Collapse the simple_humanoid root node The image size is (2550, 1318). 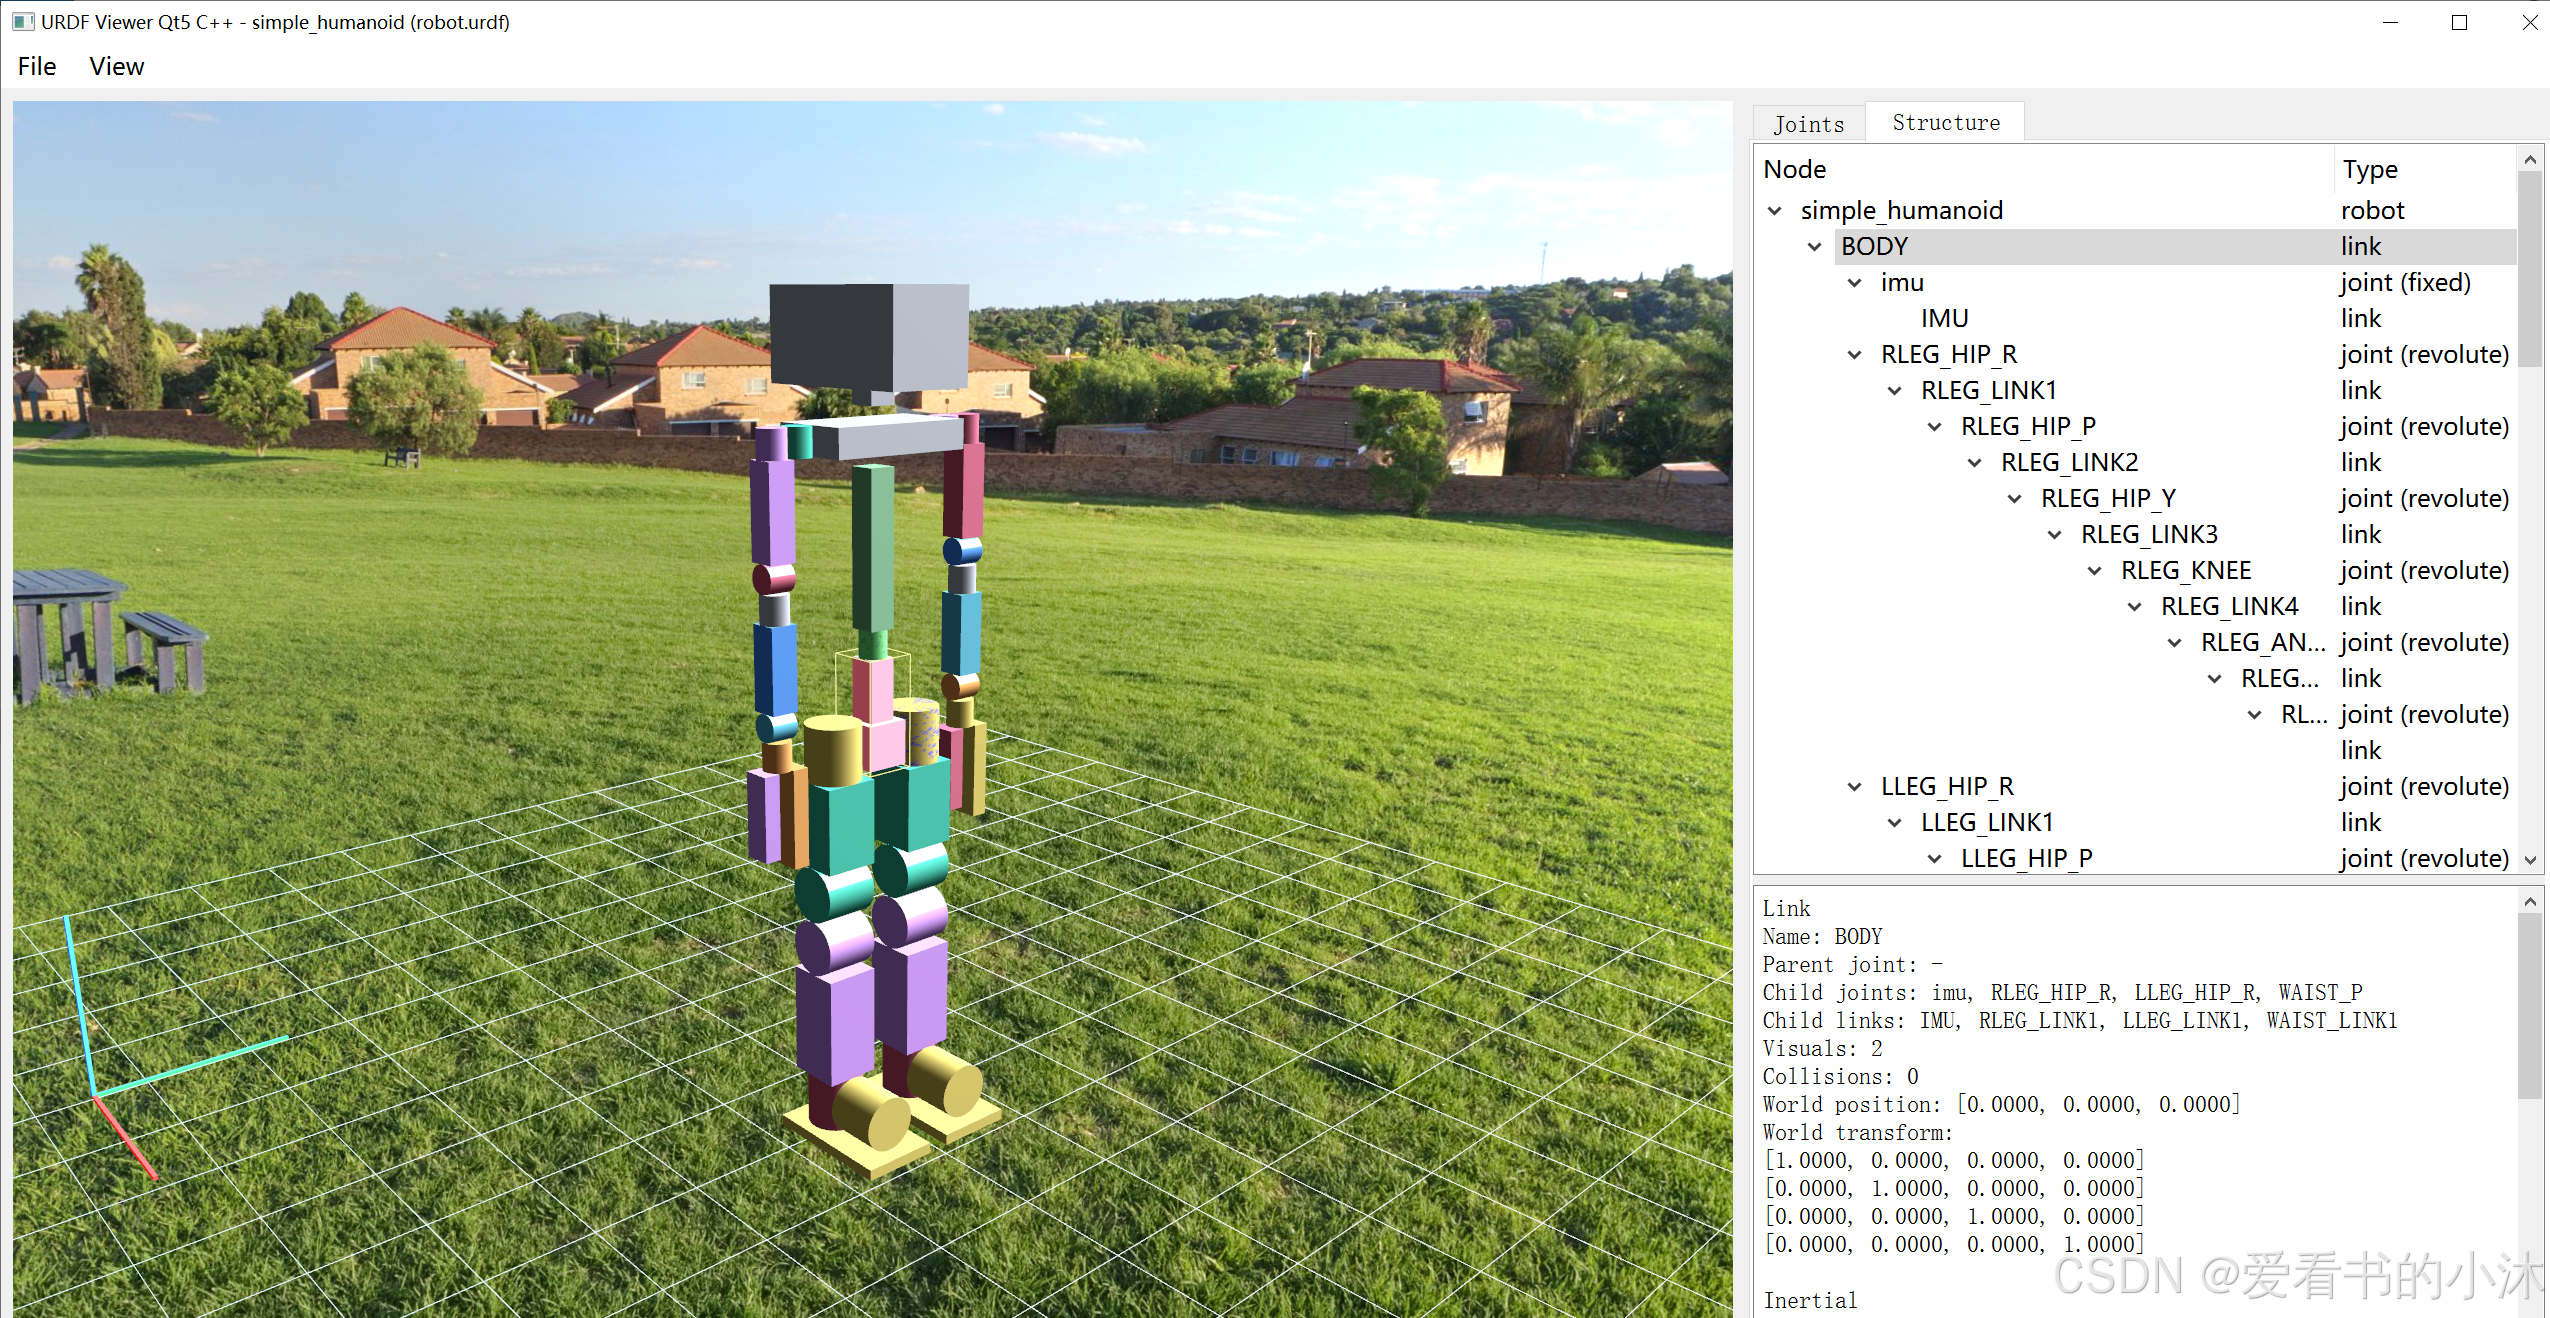1775,211
